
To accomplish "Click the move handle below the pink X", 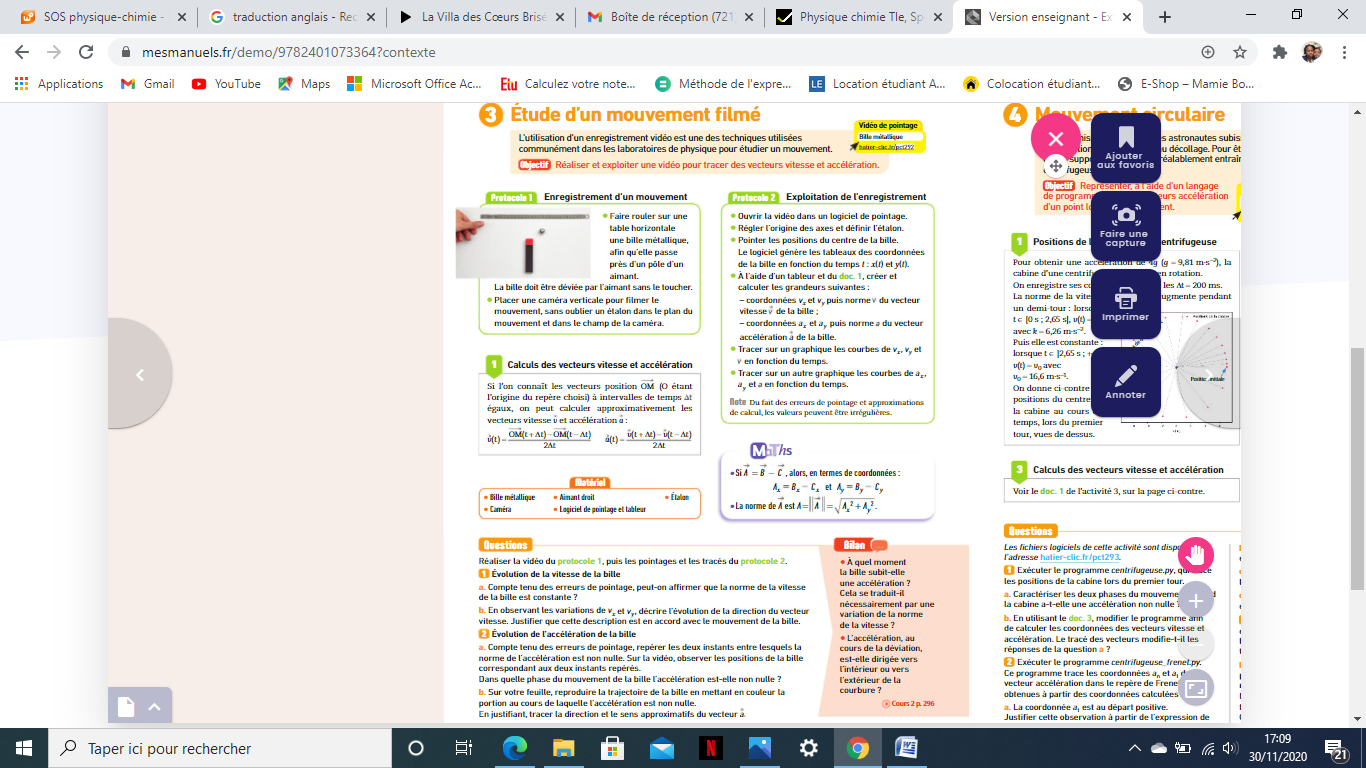I will pyautogui.click(x=1055, y=166).
